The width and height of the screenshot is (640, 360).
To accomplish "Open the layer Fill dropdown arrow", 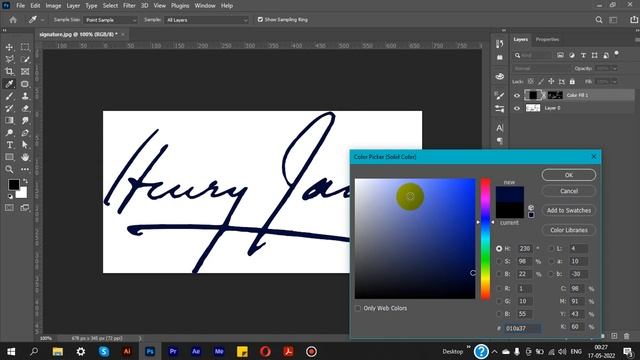I will [x=615, y=82].
